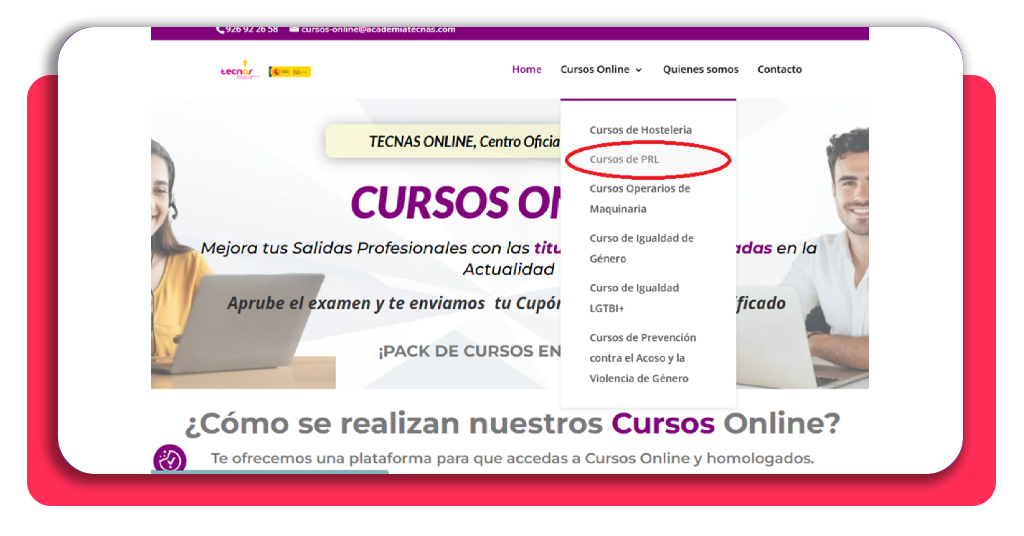
Task: Select Cursos de Hosteleria from the dropdown
Action: (641, 130)
